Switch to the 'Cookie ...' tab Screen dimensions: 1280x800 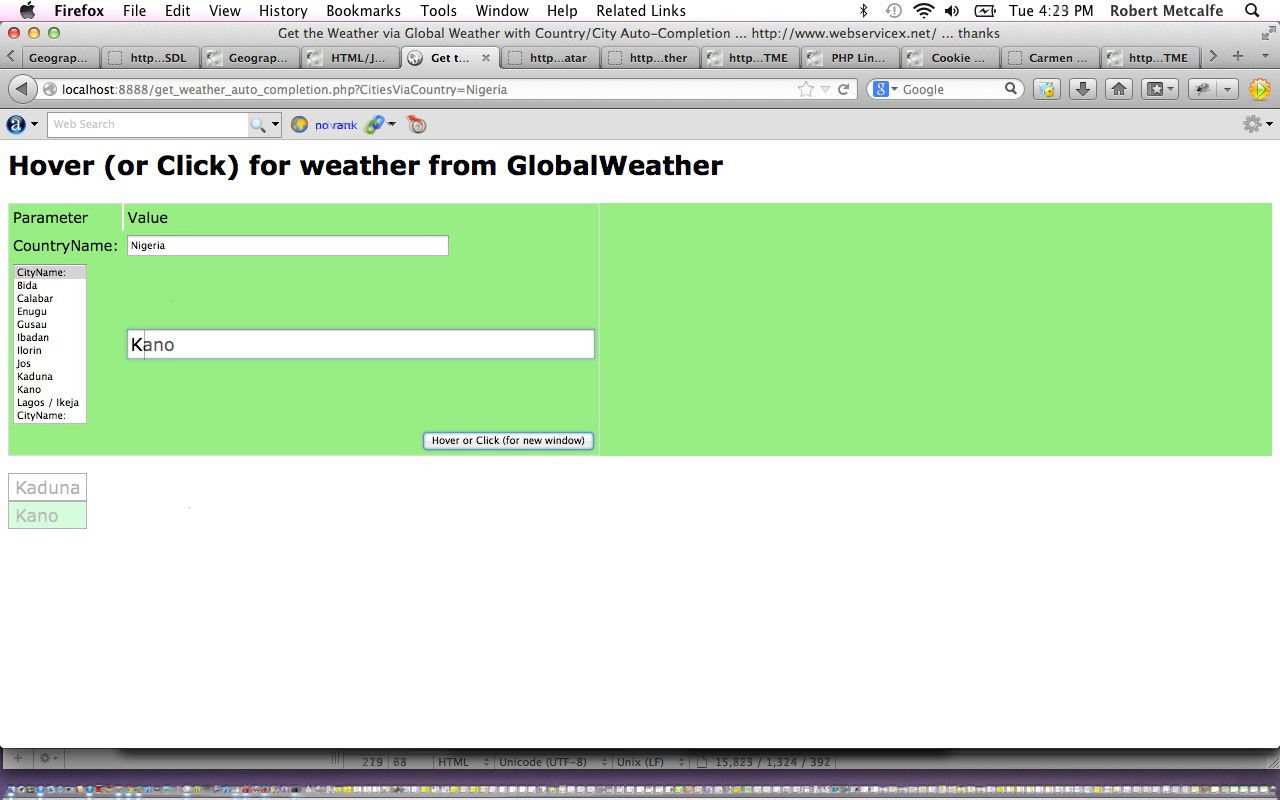pos(949,57)
